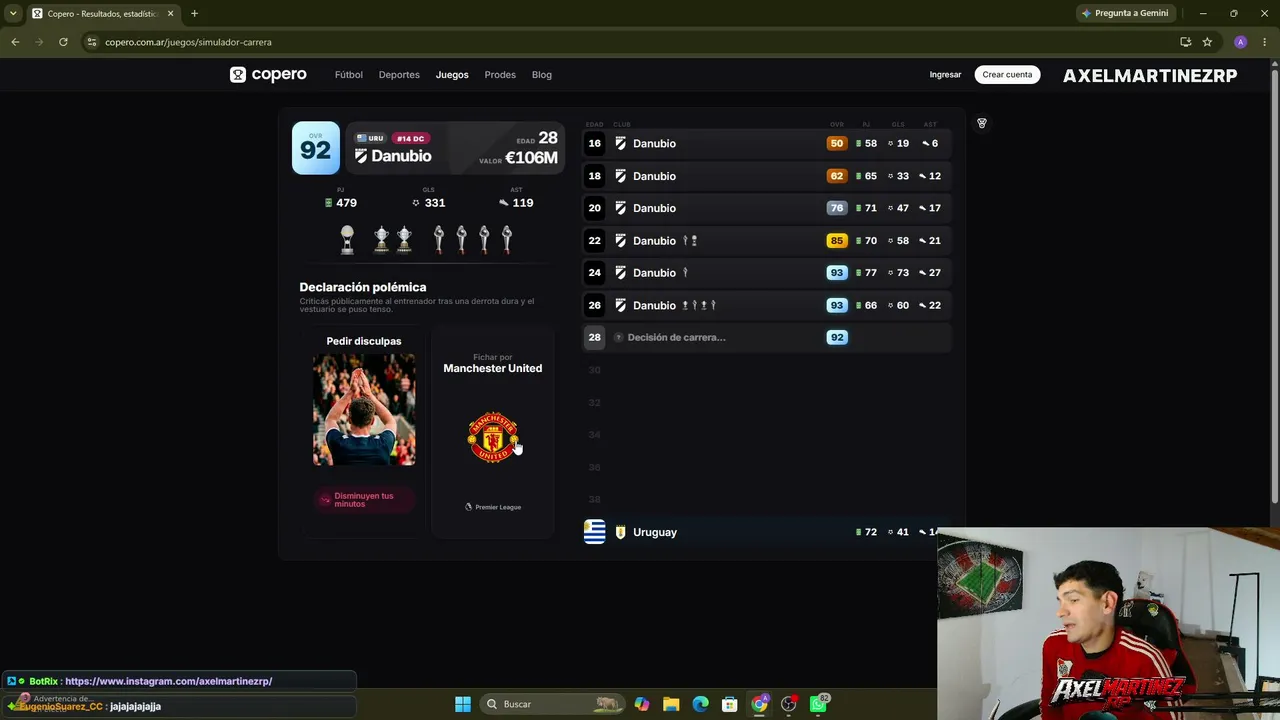Click the Ingresar login link

(945, 75)
